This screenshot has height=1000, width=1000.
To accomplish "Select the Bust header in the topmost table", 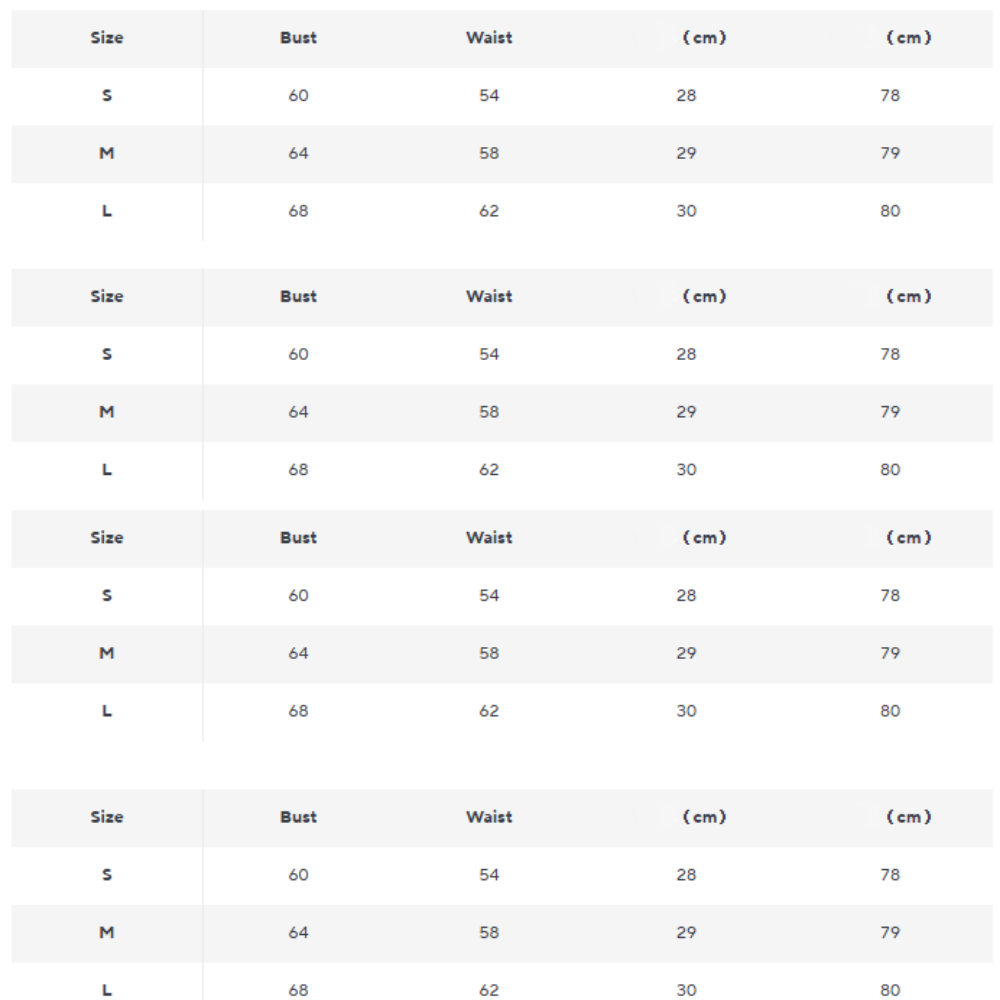I will coord(298,38).
